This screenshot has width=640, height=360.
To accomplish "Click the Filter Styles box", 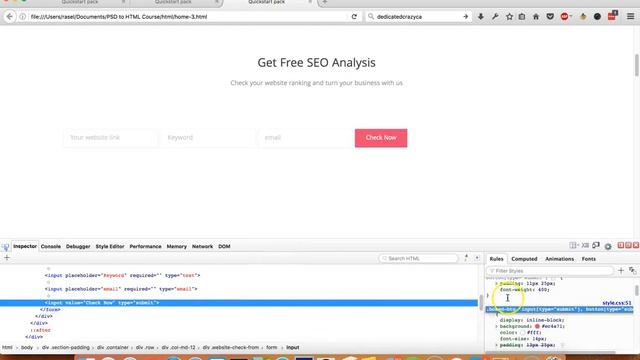I will click(550, 271).
